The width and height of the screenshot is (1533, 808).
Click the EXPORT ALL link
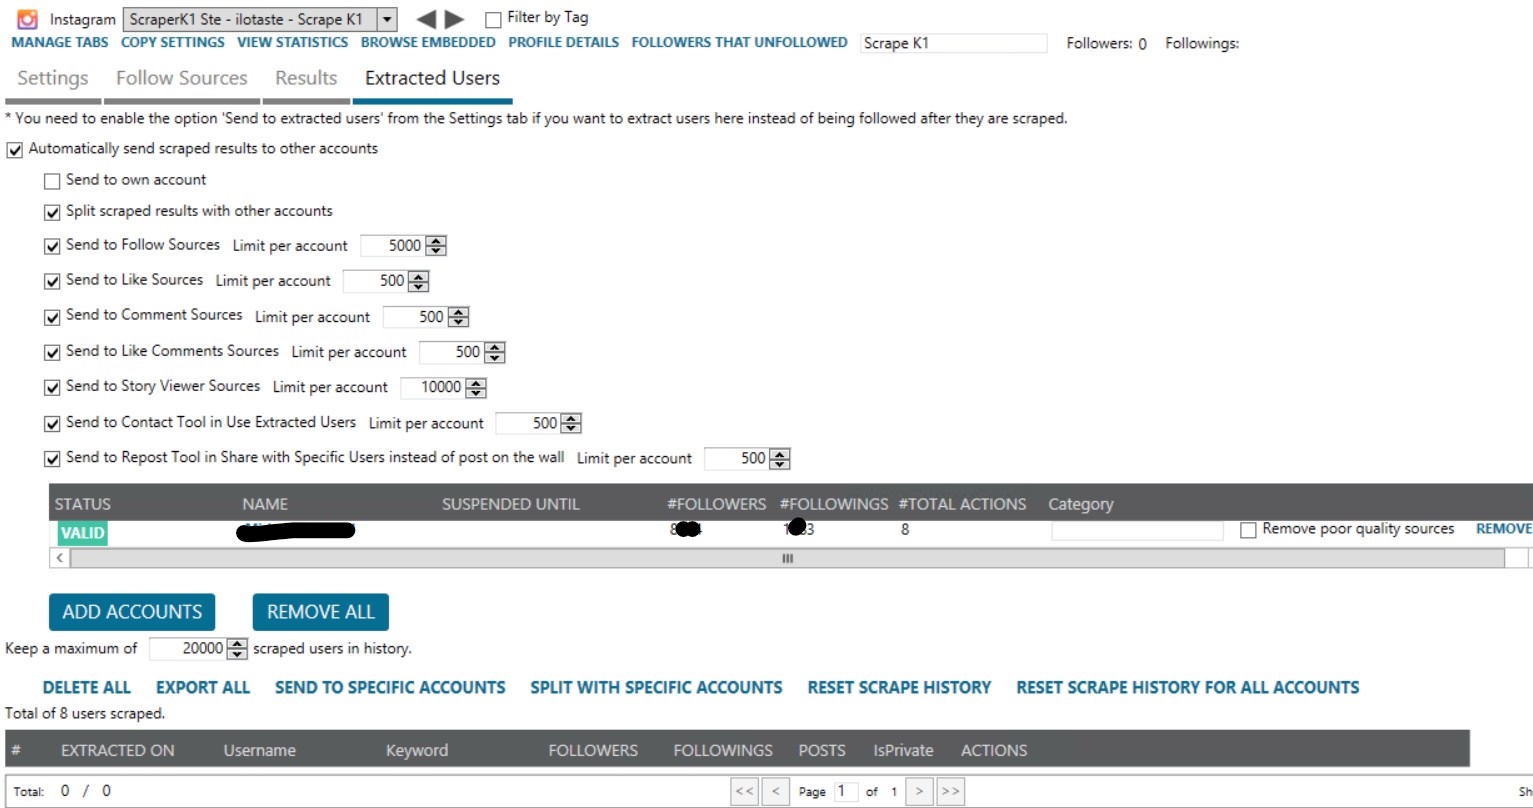[x=202, y=687]
